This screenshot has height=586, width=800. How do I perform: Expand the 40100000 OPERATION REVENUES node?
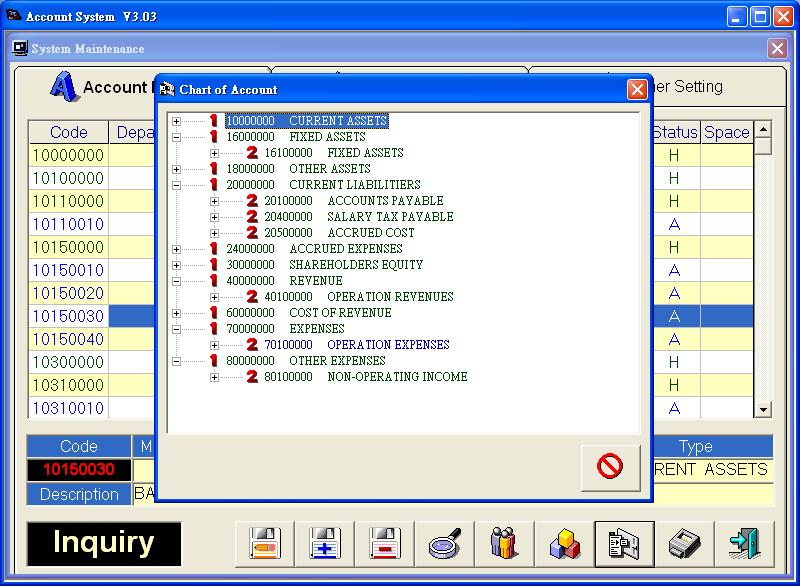pyautogui.click(x=214, y=297)
